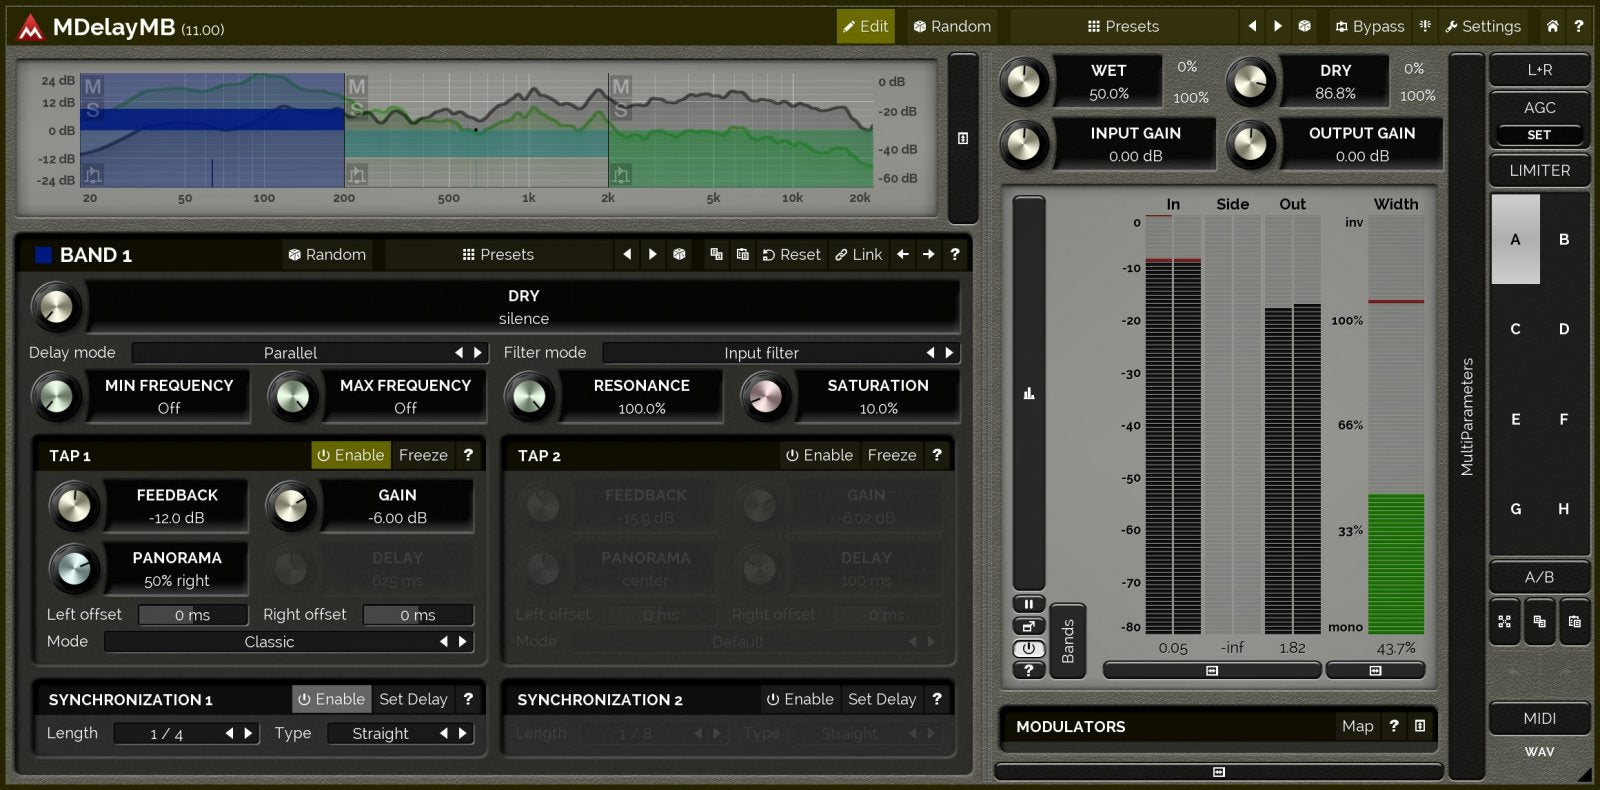Go to the previous global preset arrow
Screen dimensions: 1600x790
pyautogui.click(x=1252, y=27)
